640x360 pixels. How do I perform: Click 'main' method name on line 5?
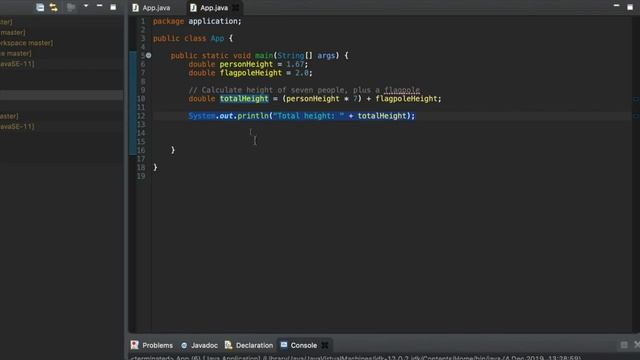(x=264, y=56)
